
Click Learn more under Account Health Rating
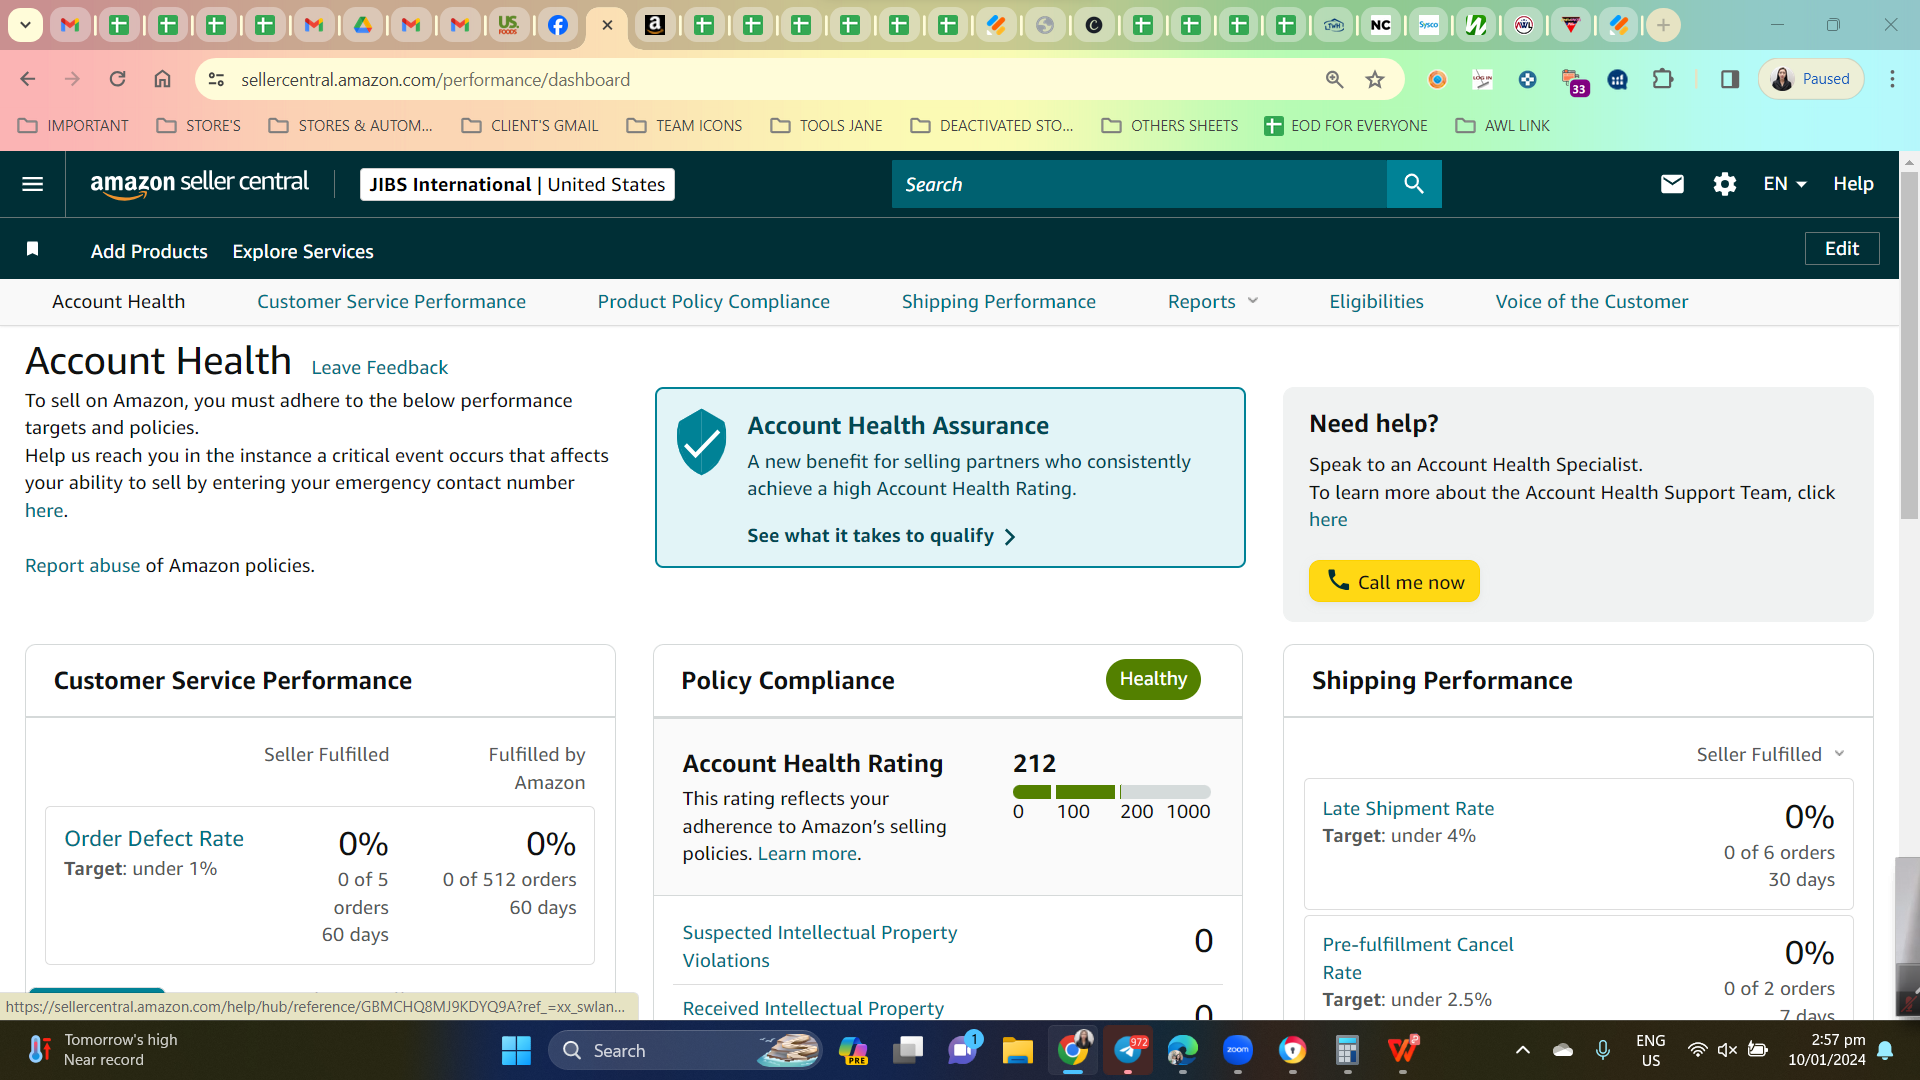point(807,854)
